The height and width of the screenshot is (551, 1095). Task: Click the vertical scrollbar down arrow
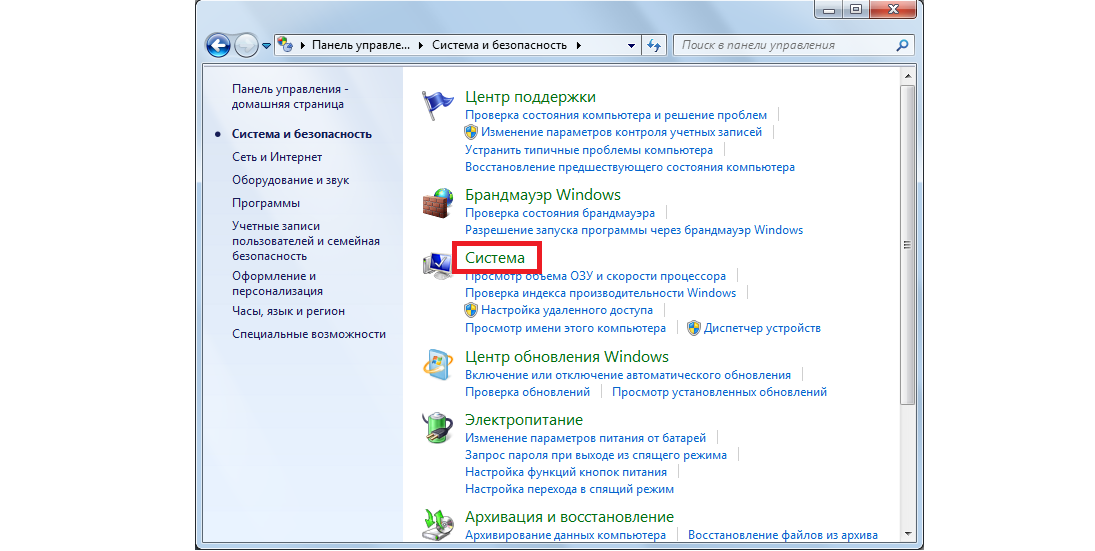(x=907, y=533)
